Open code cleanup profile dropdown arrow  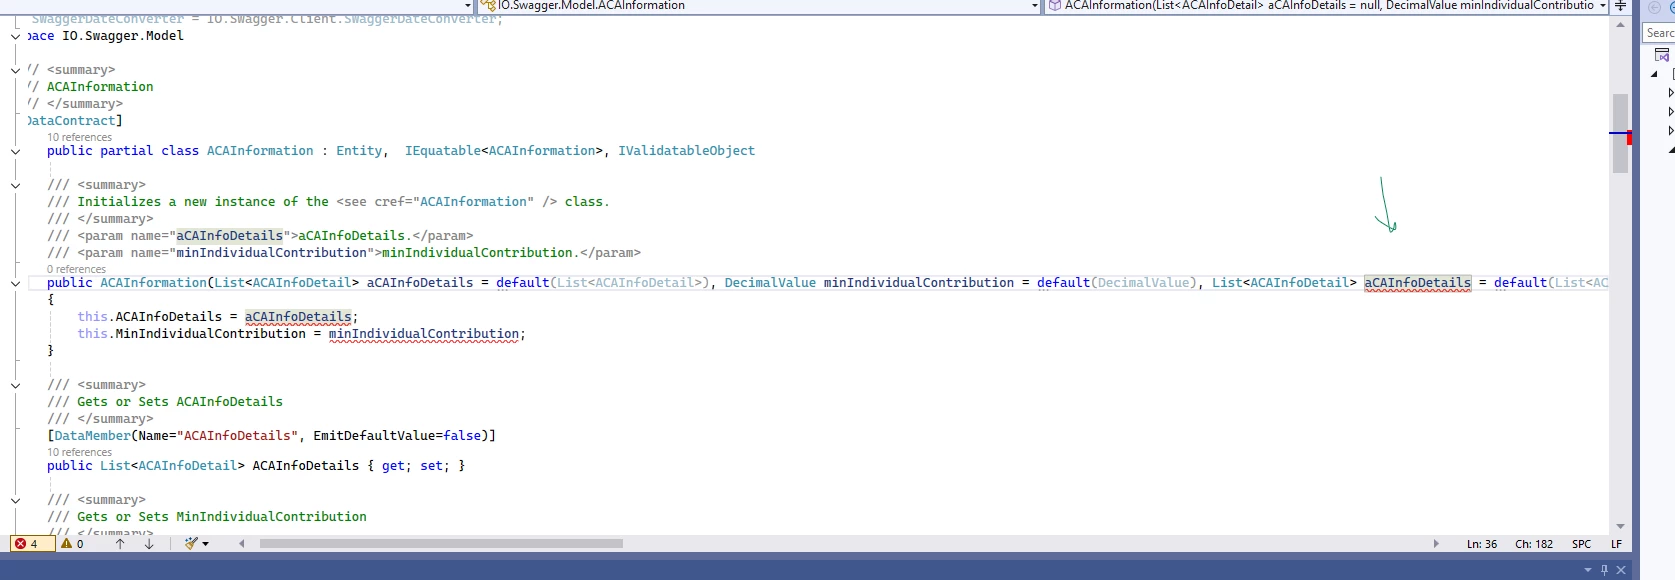[x=205, y=544]
